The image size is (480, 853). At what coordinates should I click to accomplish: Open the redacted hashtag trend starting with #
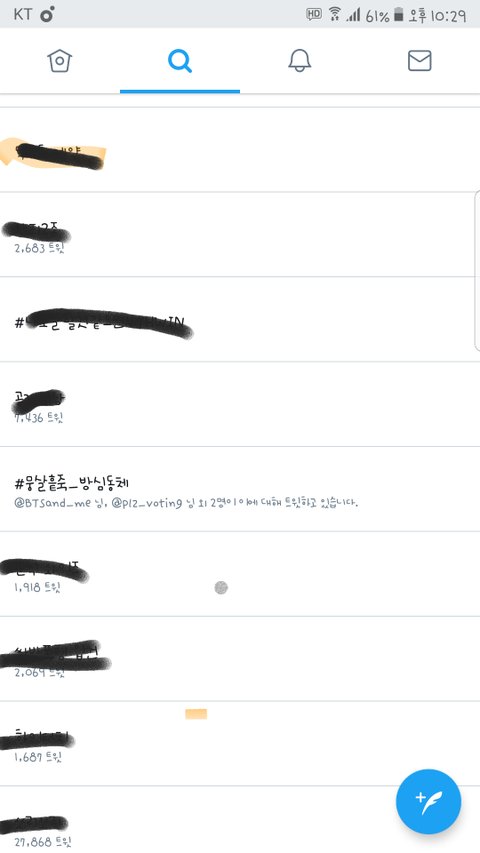pyautogui.click(x=240, y=319)
